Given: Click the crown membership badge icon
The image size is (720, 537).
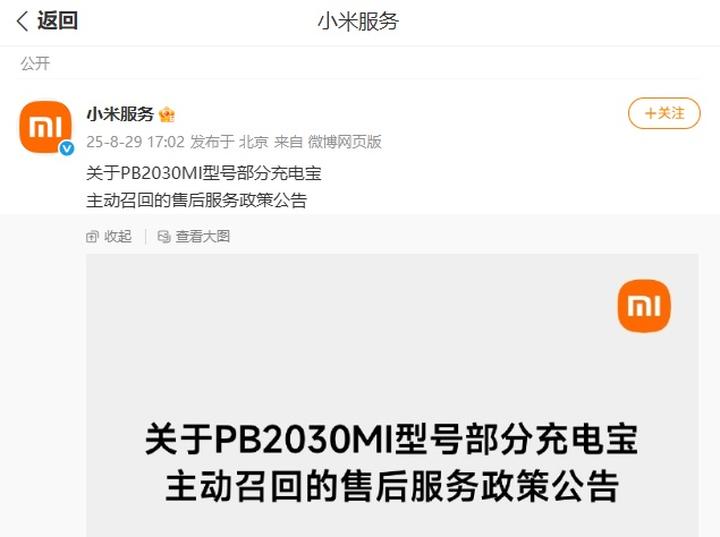Looking at the screenshot, I should [167, 114].
